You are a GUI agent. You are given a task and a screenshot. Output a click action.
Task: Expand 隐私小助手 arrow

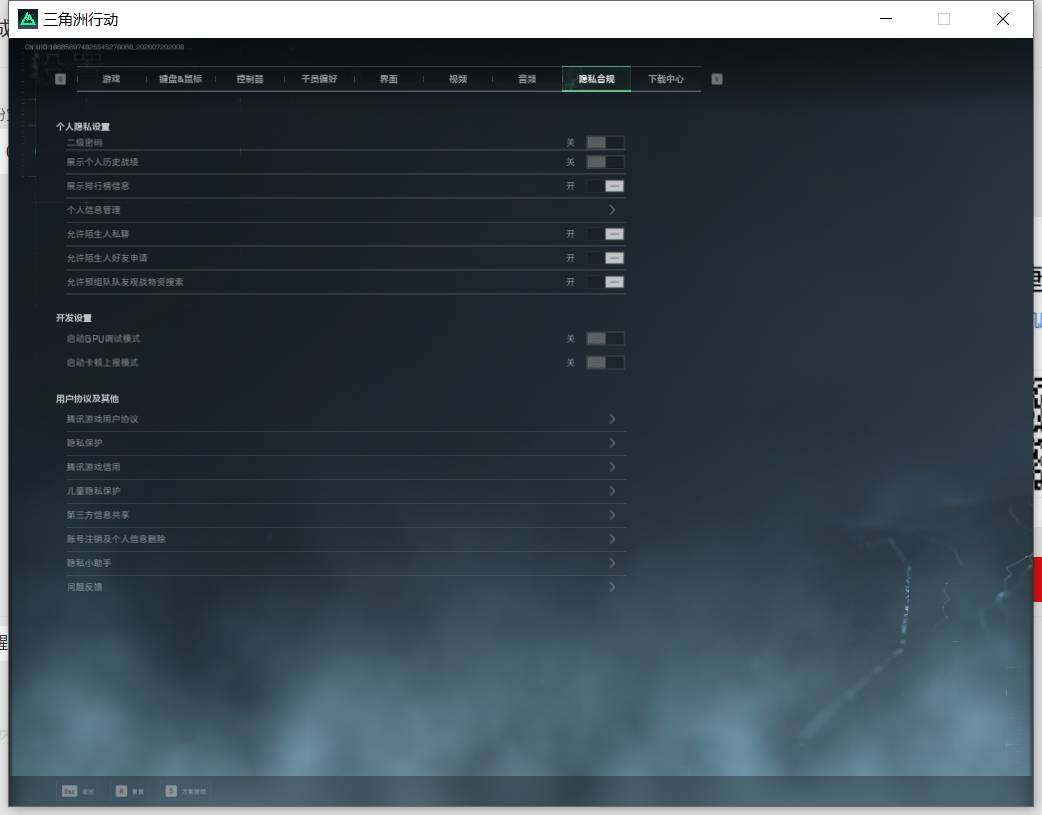[612, 562]
